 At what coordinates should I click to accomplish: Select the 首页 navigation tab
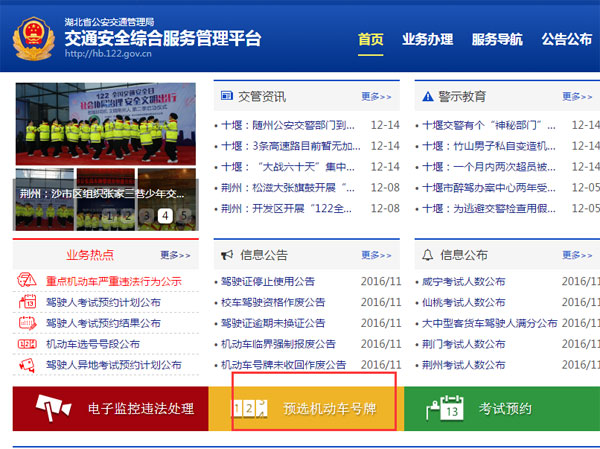coord(370,39)
